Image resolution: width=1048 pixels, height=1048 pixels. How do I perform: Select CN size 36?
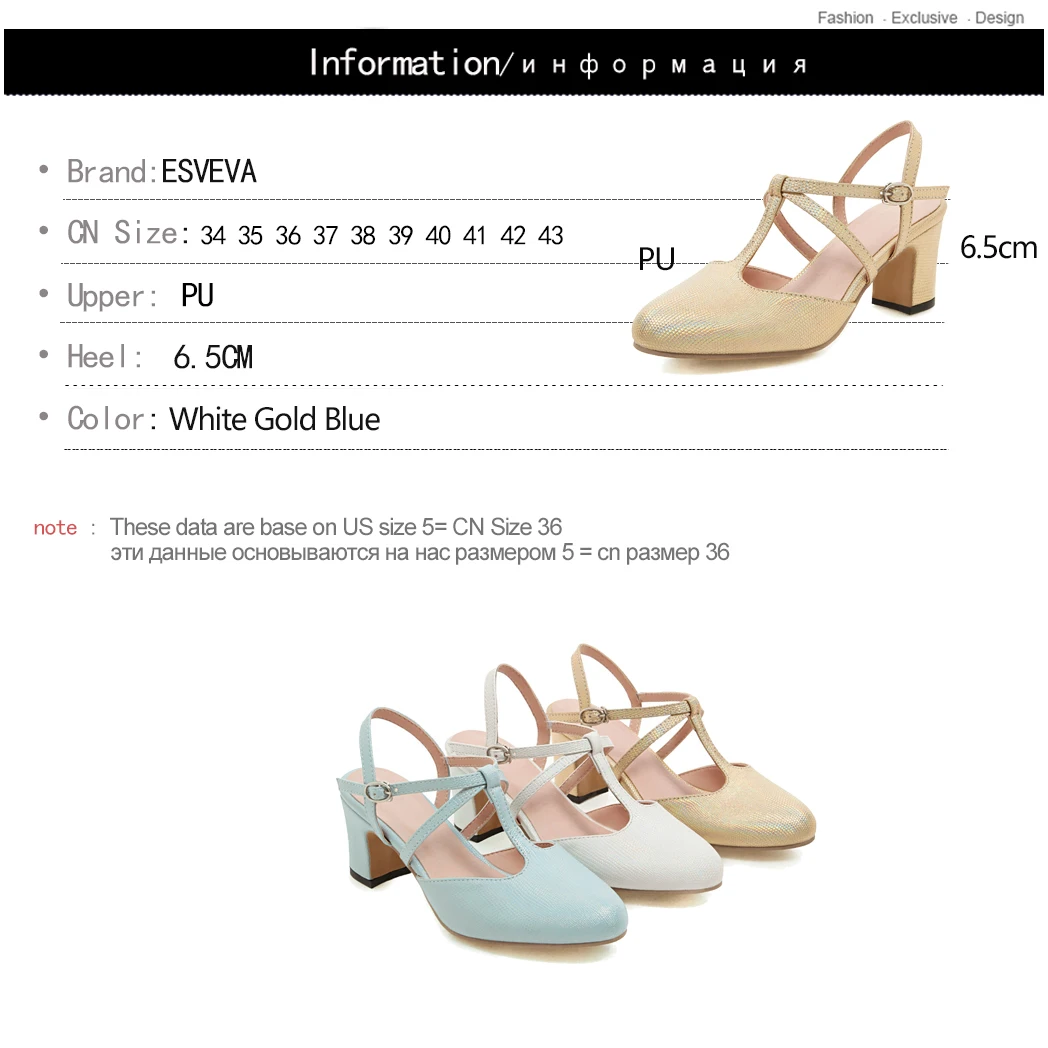pyautogui.click(x=288, y=235)
